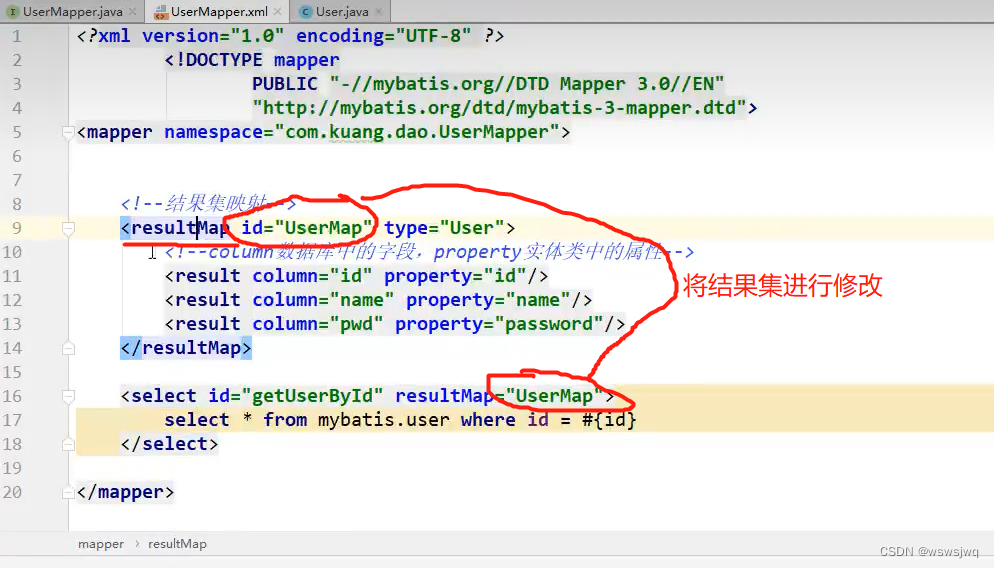Click the namespace attribute on line 5
Screen dimensions: 994x568
pyautogui.click(x=214, y=132)
